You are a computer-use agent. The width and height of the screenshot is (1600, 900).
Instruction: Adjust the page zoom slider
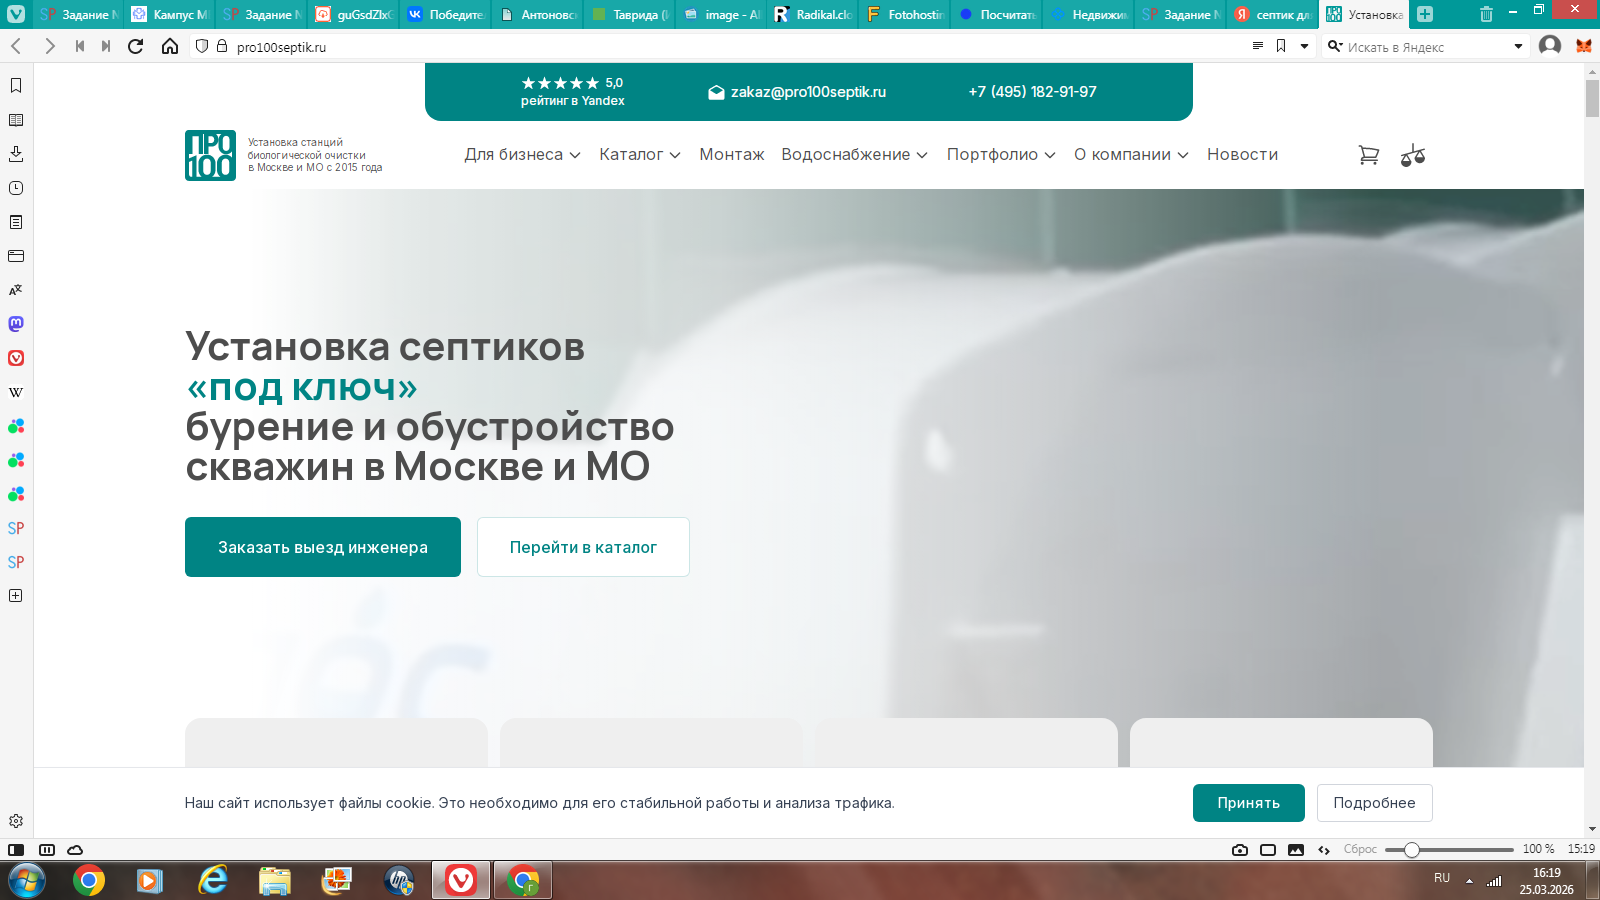[x=1412, y=850]
